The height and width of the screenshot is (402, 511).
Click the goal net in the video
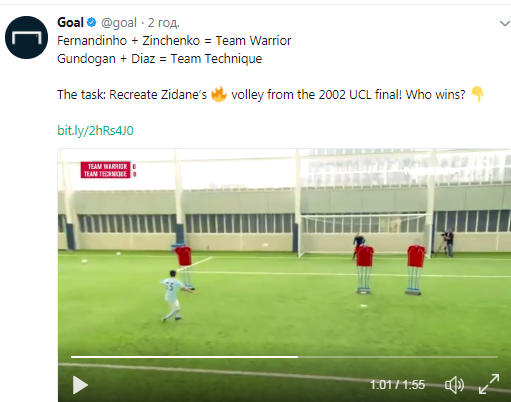point(364,235)
